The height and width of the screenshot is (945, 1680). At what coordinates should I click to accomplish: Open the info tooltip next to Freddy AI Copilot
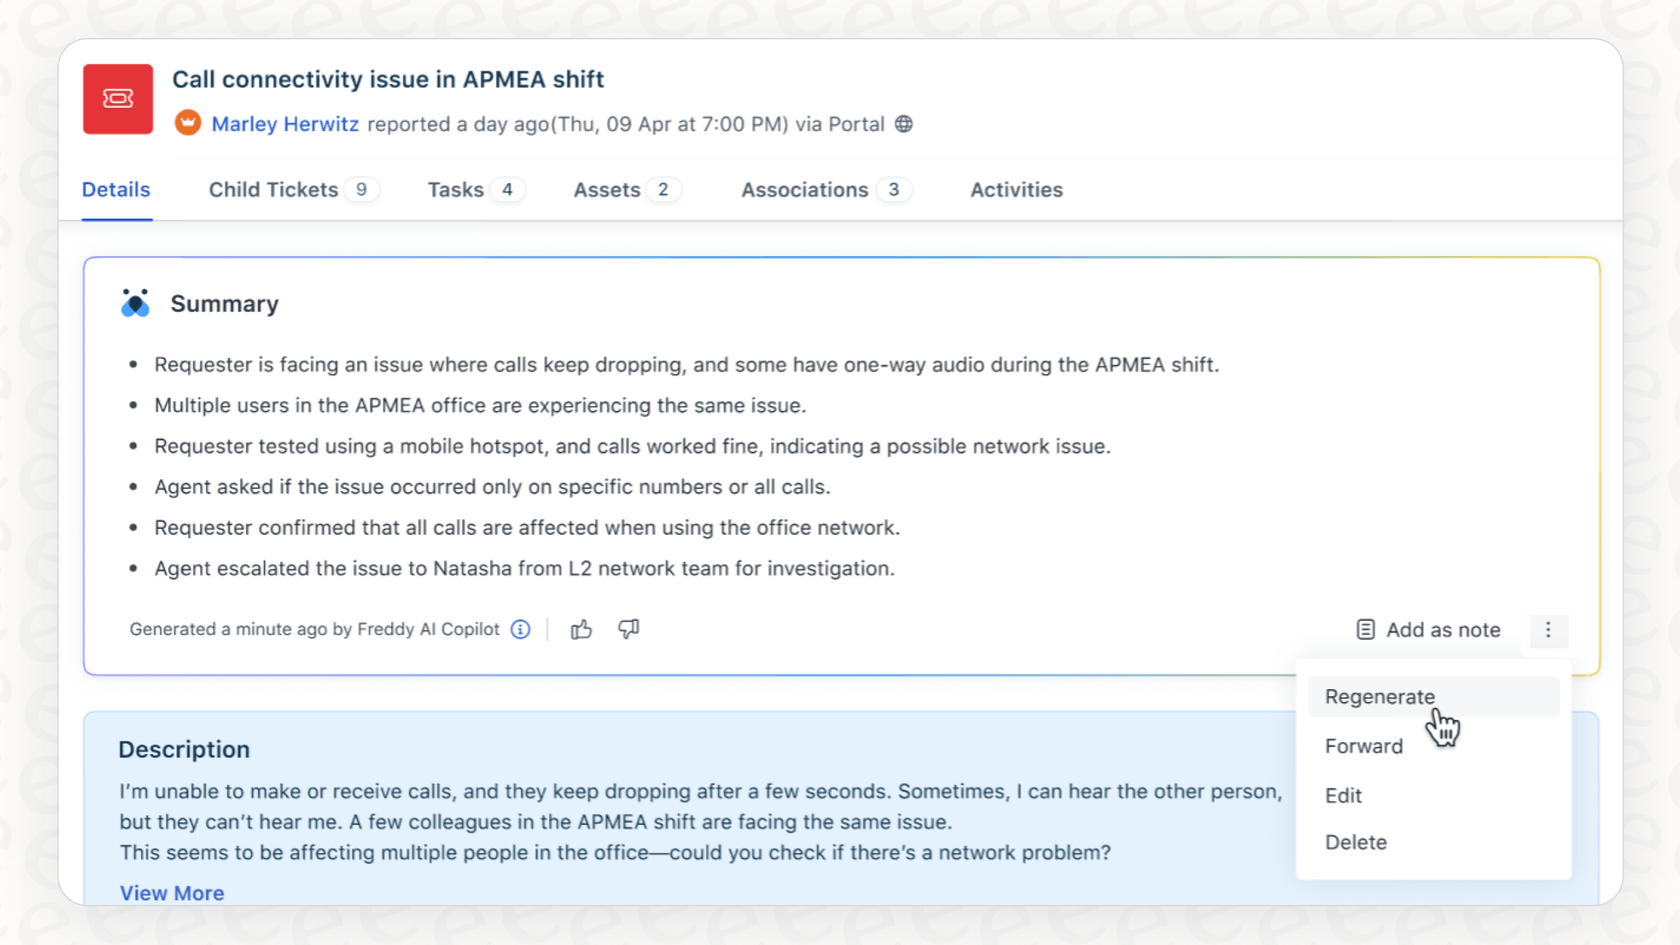pyautogui.click(x=520, y=629)
